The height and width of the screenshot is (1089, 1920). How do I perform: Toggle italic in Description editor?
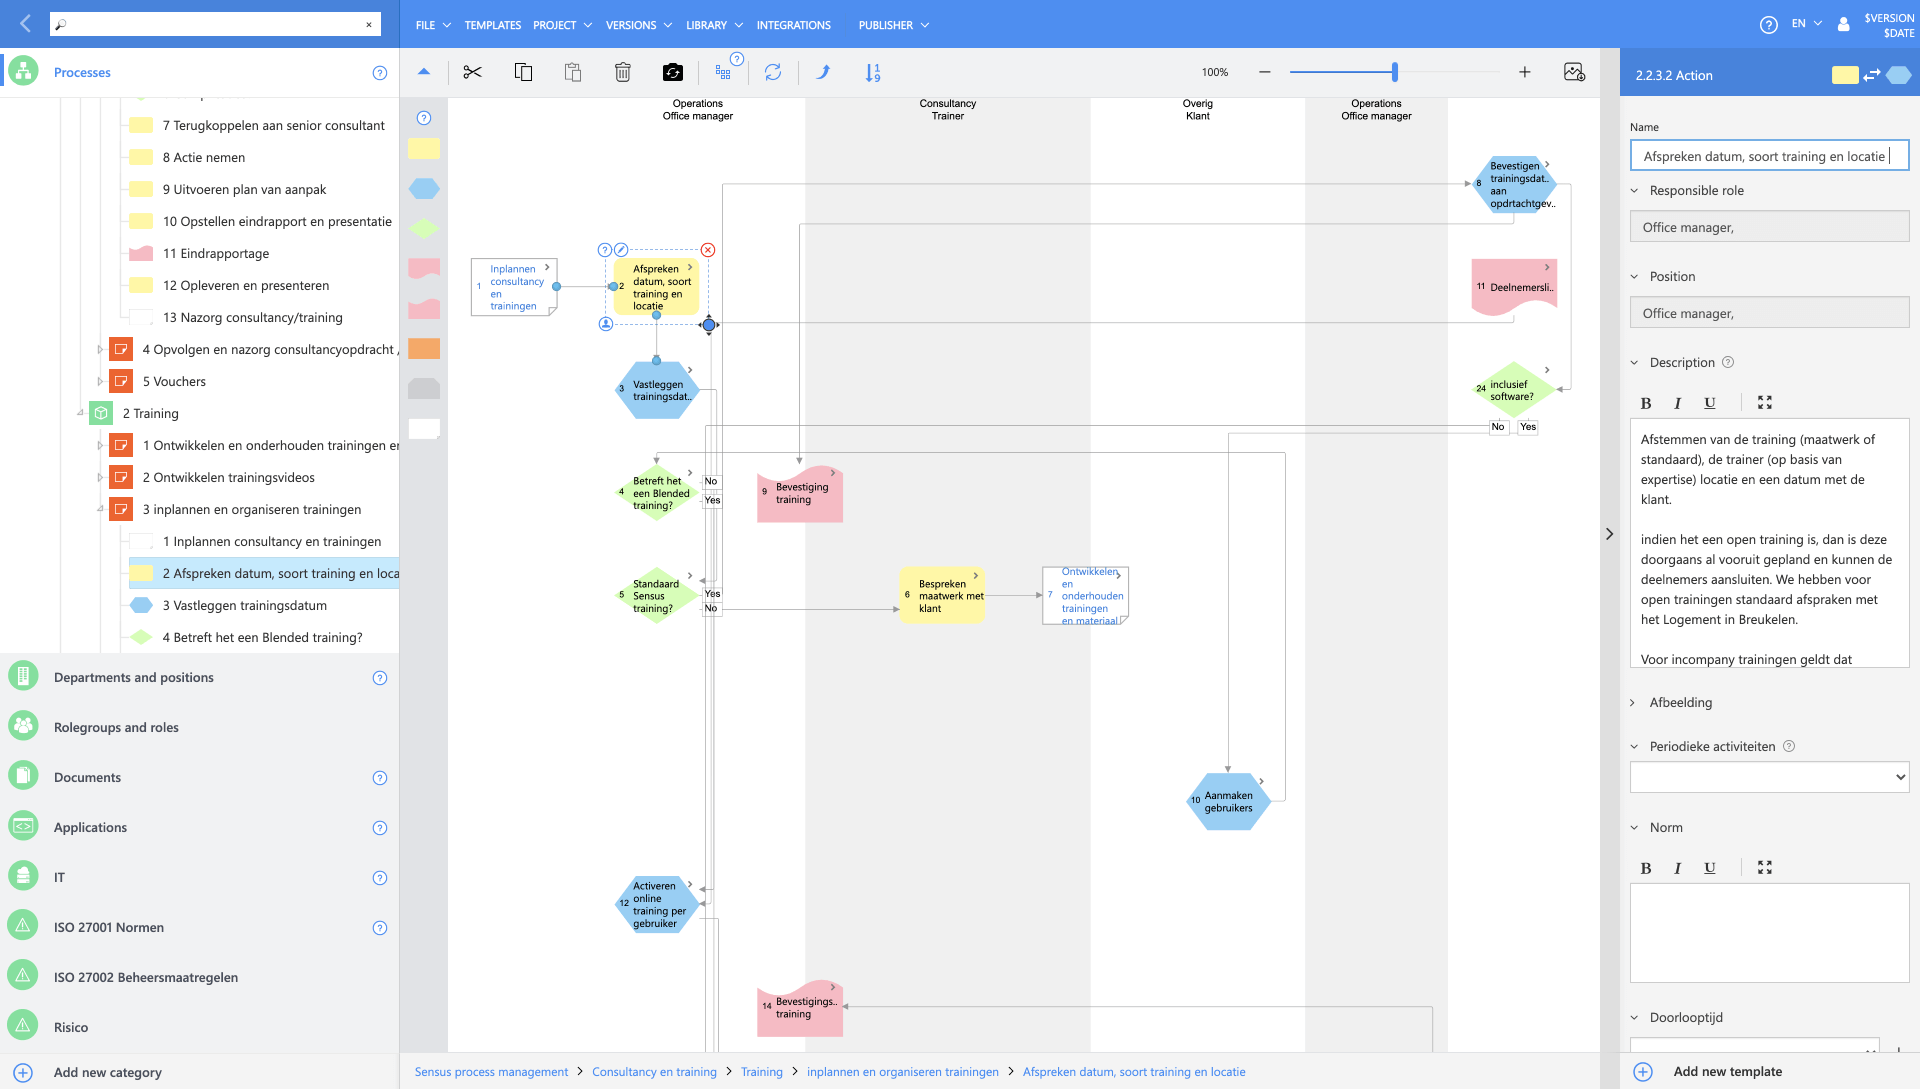coord(1678,402)
